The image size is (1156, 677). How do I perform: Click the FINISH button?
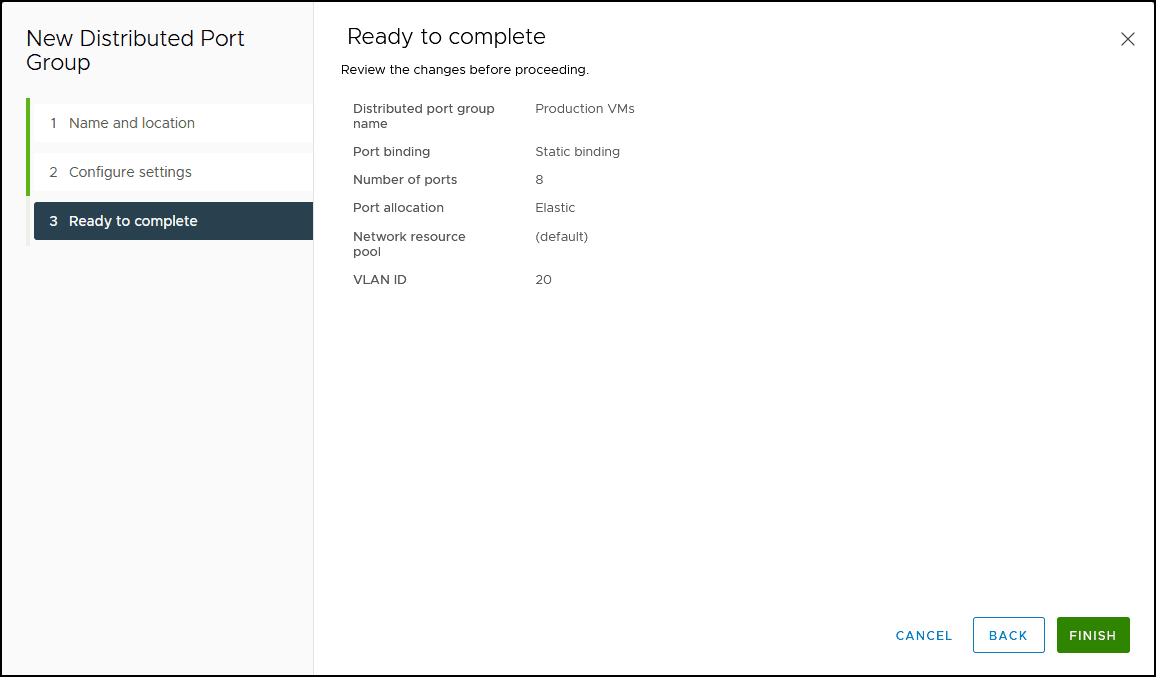[x=1093, y=635]
